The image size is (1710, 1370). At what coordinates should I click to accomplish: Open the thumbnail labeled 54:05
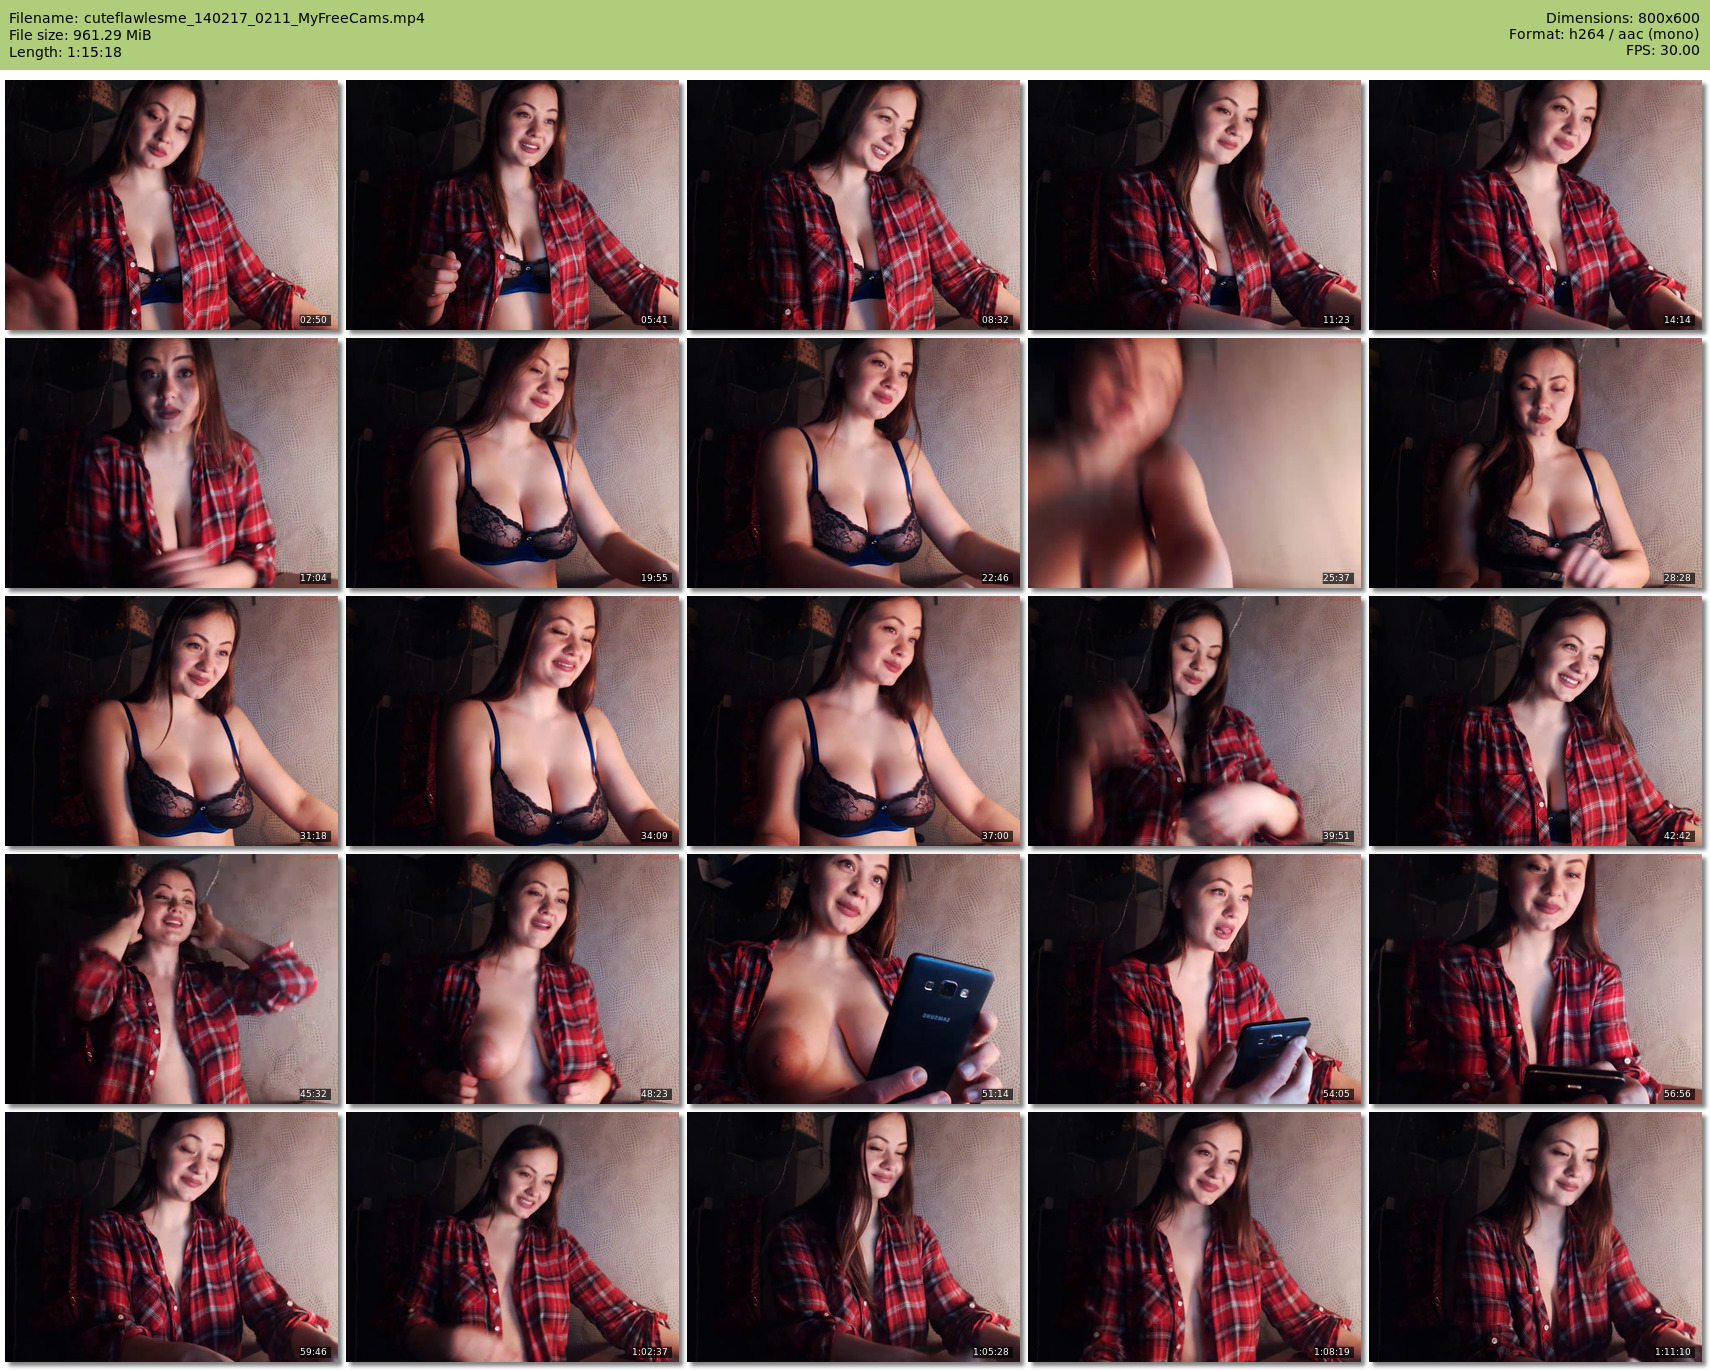[1195, 979]
